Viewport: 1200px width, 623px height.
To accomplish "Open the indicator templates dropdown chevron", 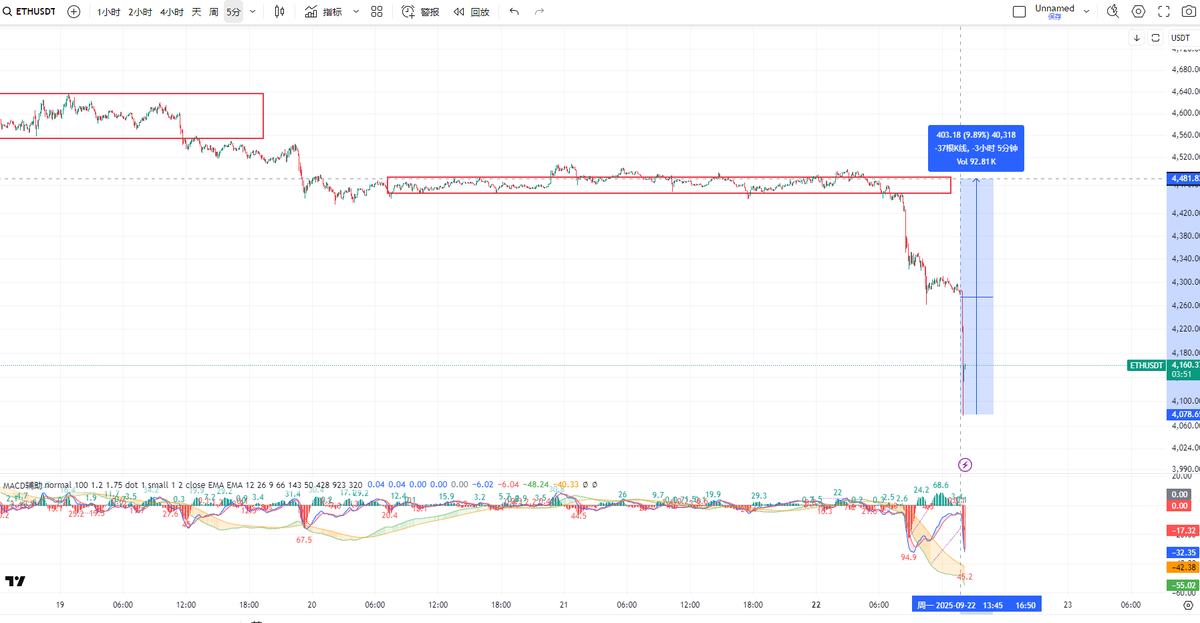I will (355, 11).
